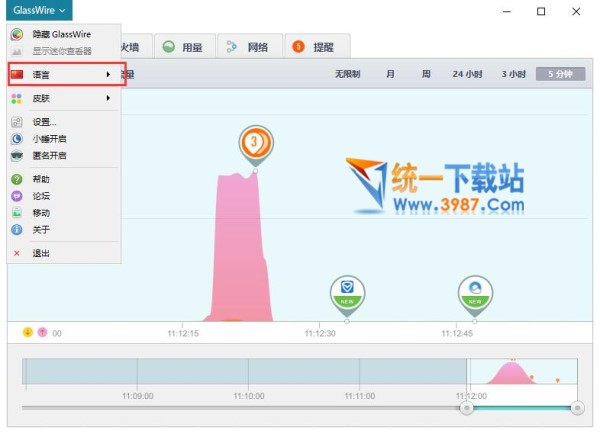Minimize the GlassWire window

(507, 11)
